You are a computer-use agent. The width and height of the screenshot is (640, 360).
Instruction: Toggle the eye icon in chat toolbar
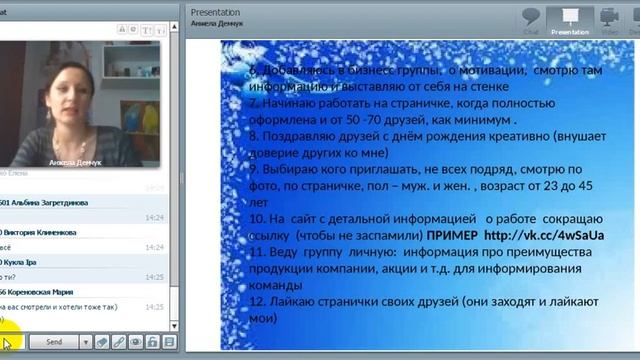tap(136, 342)
